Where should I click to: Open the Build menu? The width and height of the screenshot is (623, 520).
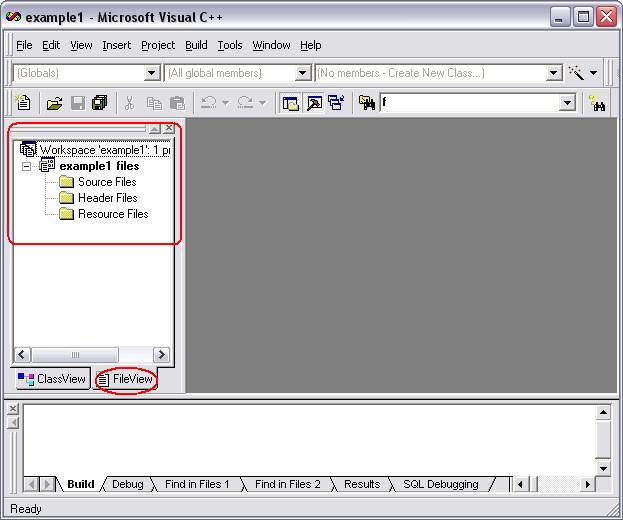(196, 45)
